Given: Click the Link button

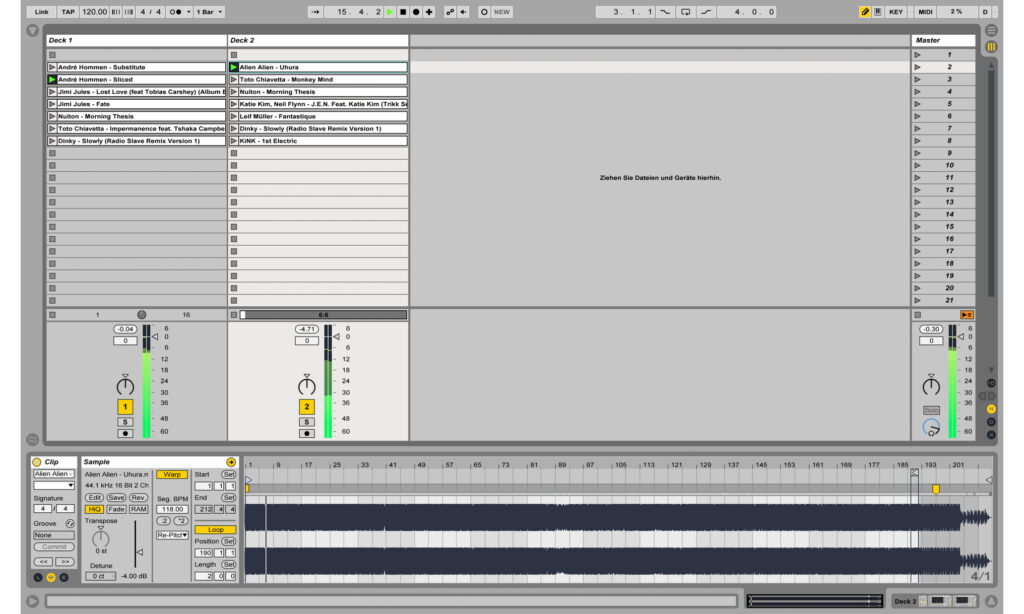Looking at the screenshot, I should point(42,12).
